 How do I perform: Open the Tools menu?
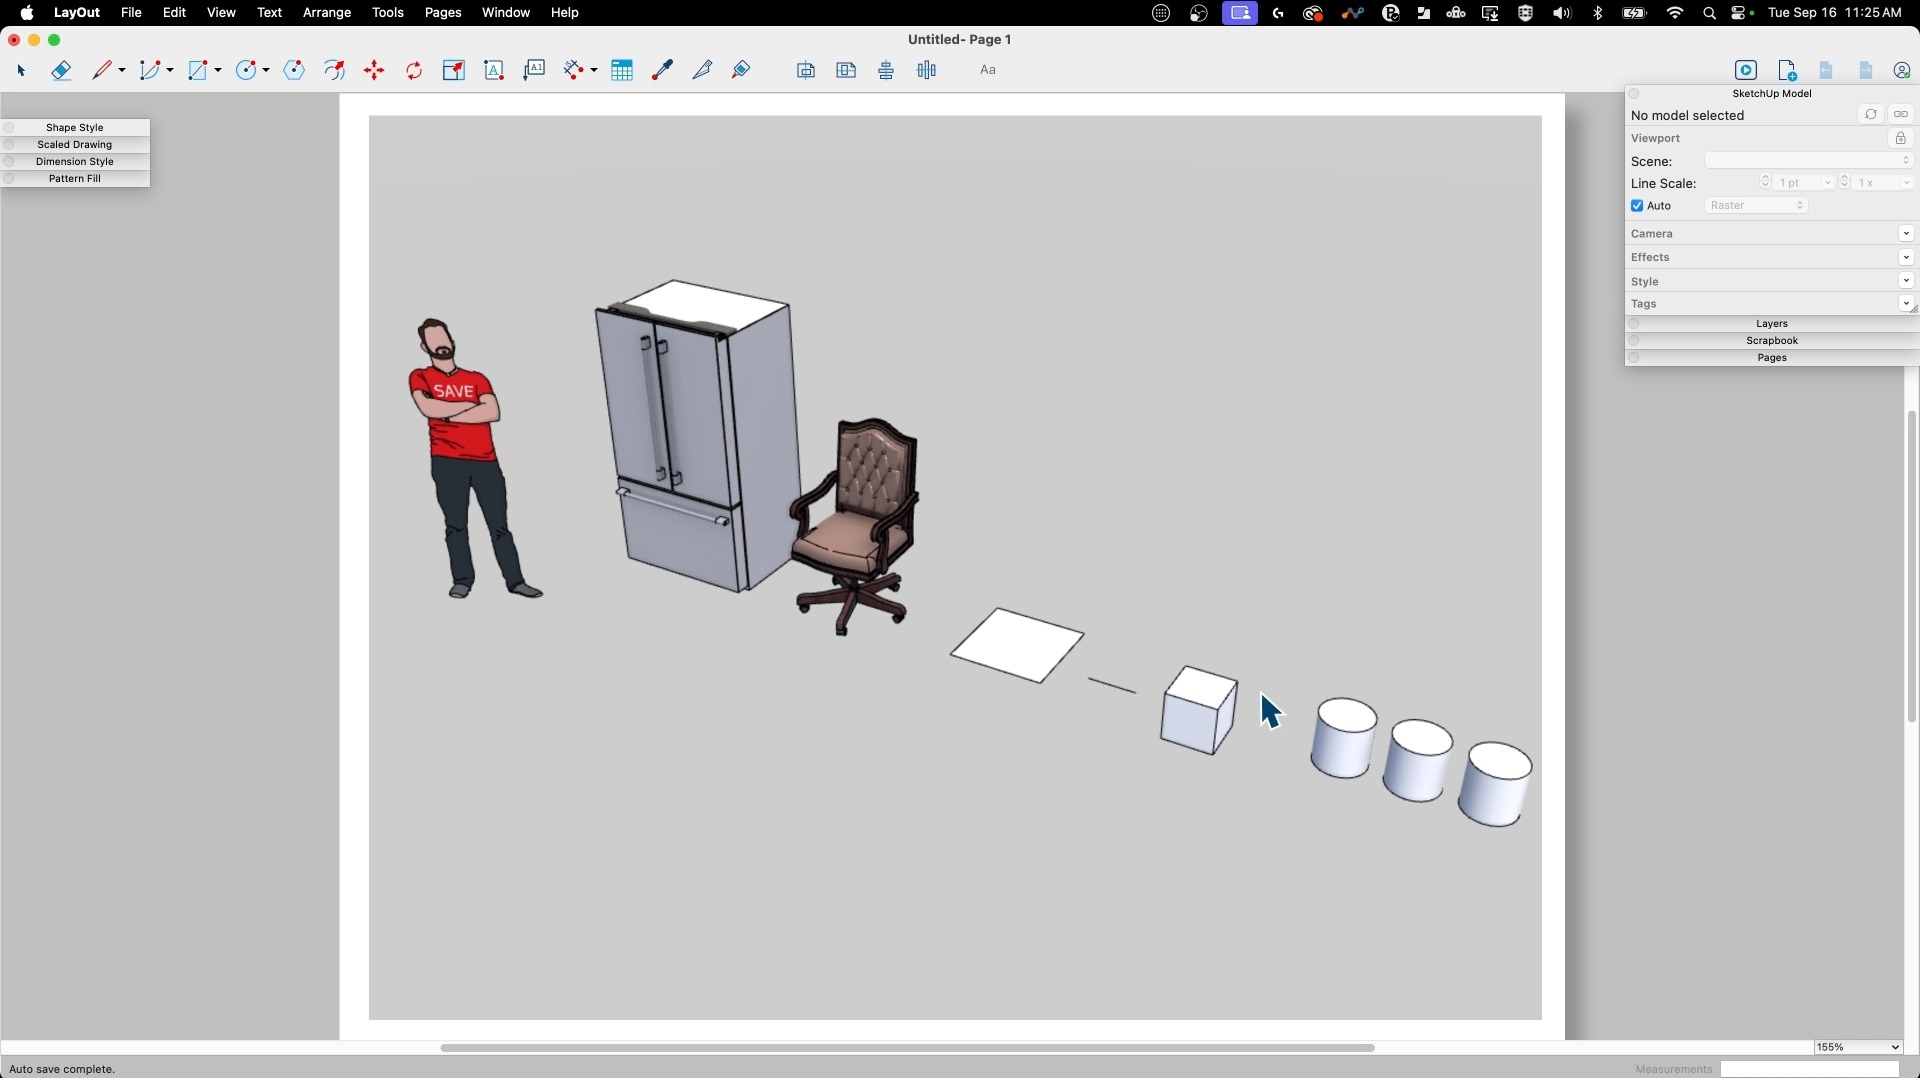point(388,13)
